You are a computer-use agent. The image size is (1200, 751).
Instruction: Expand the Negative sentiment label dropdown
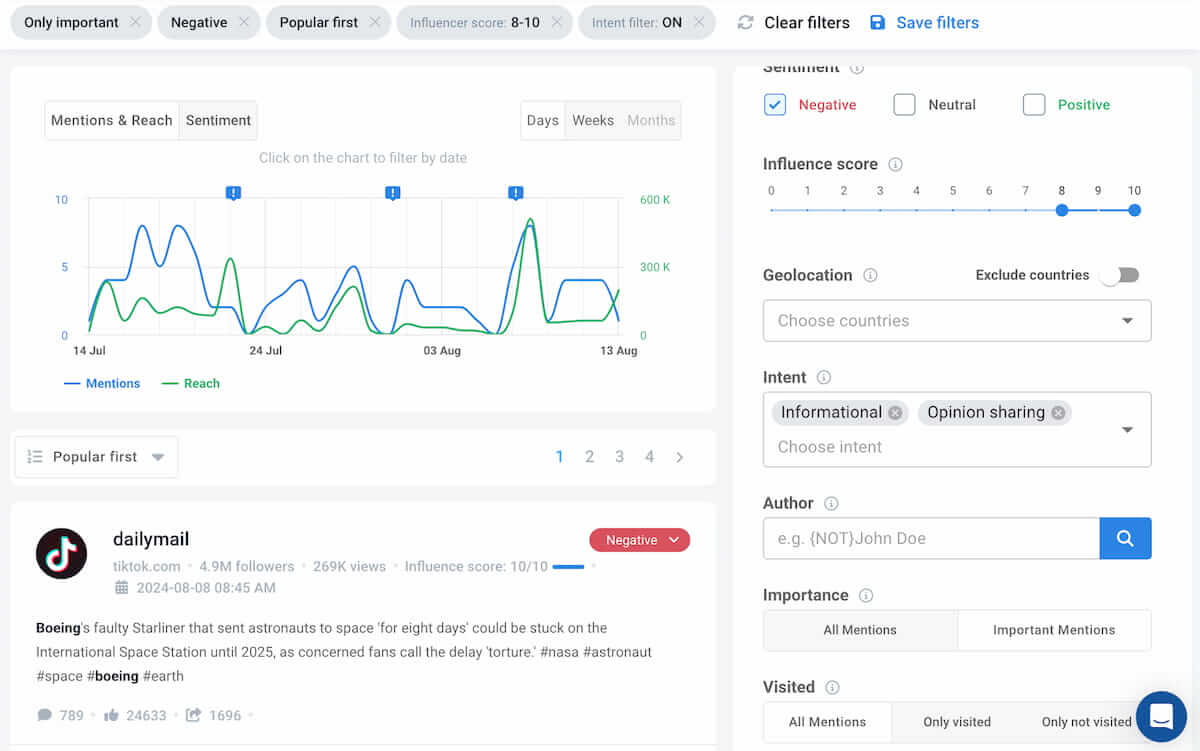point(674,540)
